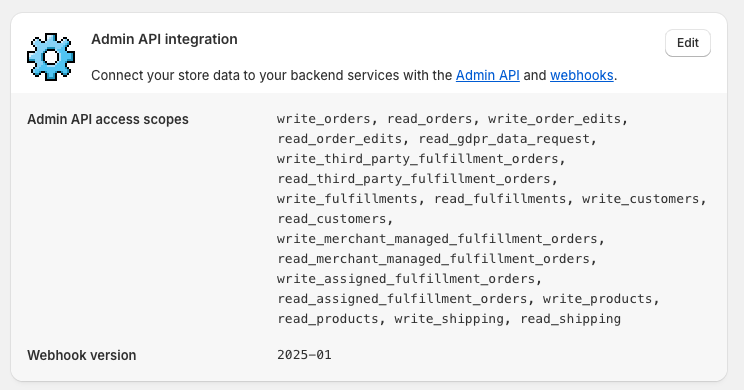The image size is (744, 390).
Task: Click write_merchant_managed_fulfillment_orders scope
Action: click(x=437, y=238)
